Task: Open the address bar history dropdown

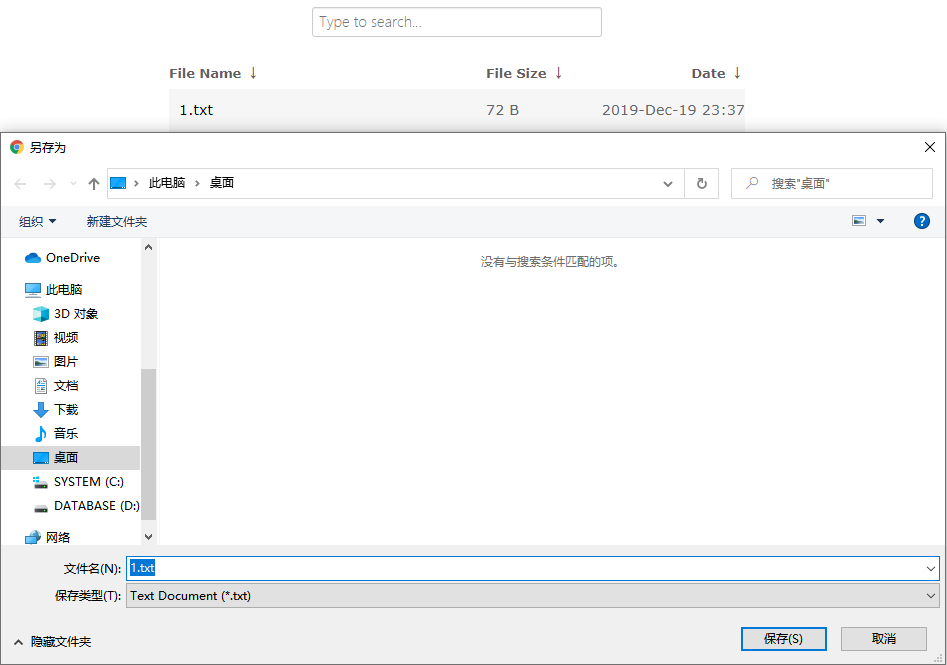Action: tap(667, 183)
